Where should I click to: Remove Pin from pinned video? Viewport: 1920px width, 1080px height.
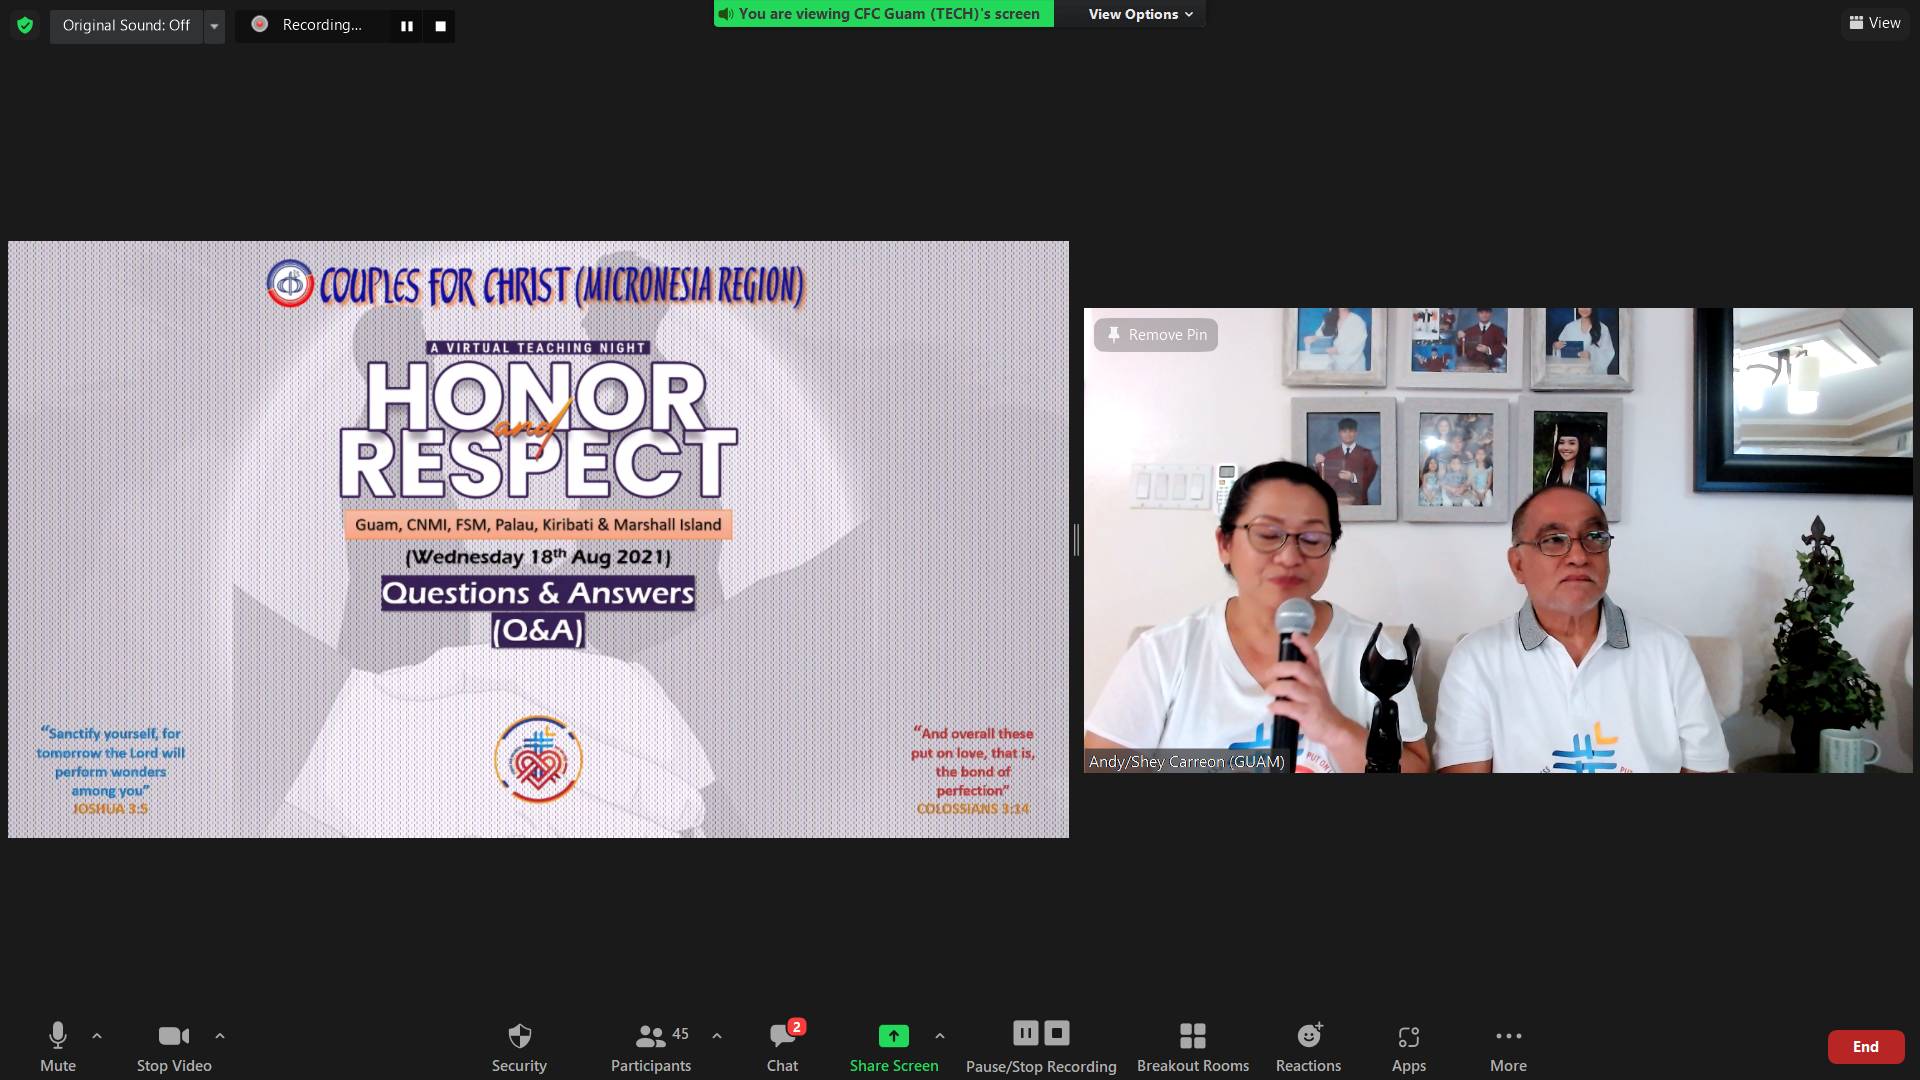click(x=1156, y=335)
